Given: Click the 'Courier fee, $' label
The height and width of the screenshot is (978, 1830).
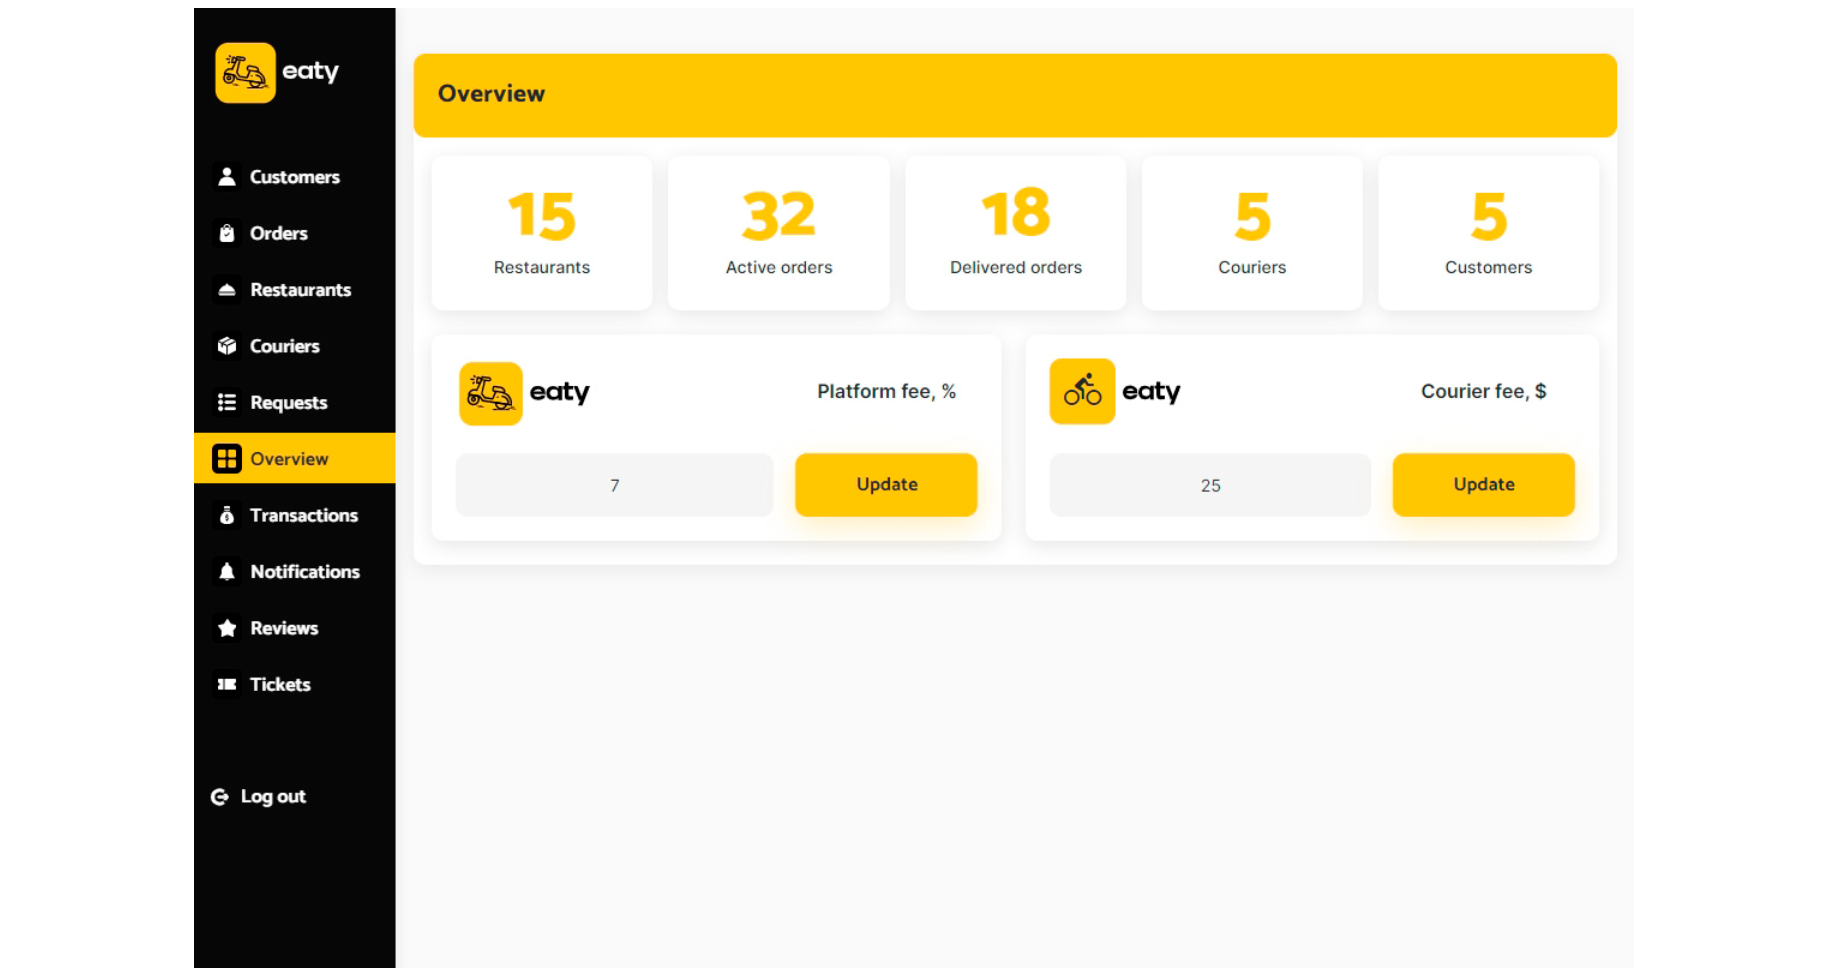Looking at the screenshot, I should (1483, 391).
